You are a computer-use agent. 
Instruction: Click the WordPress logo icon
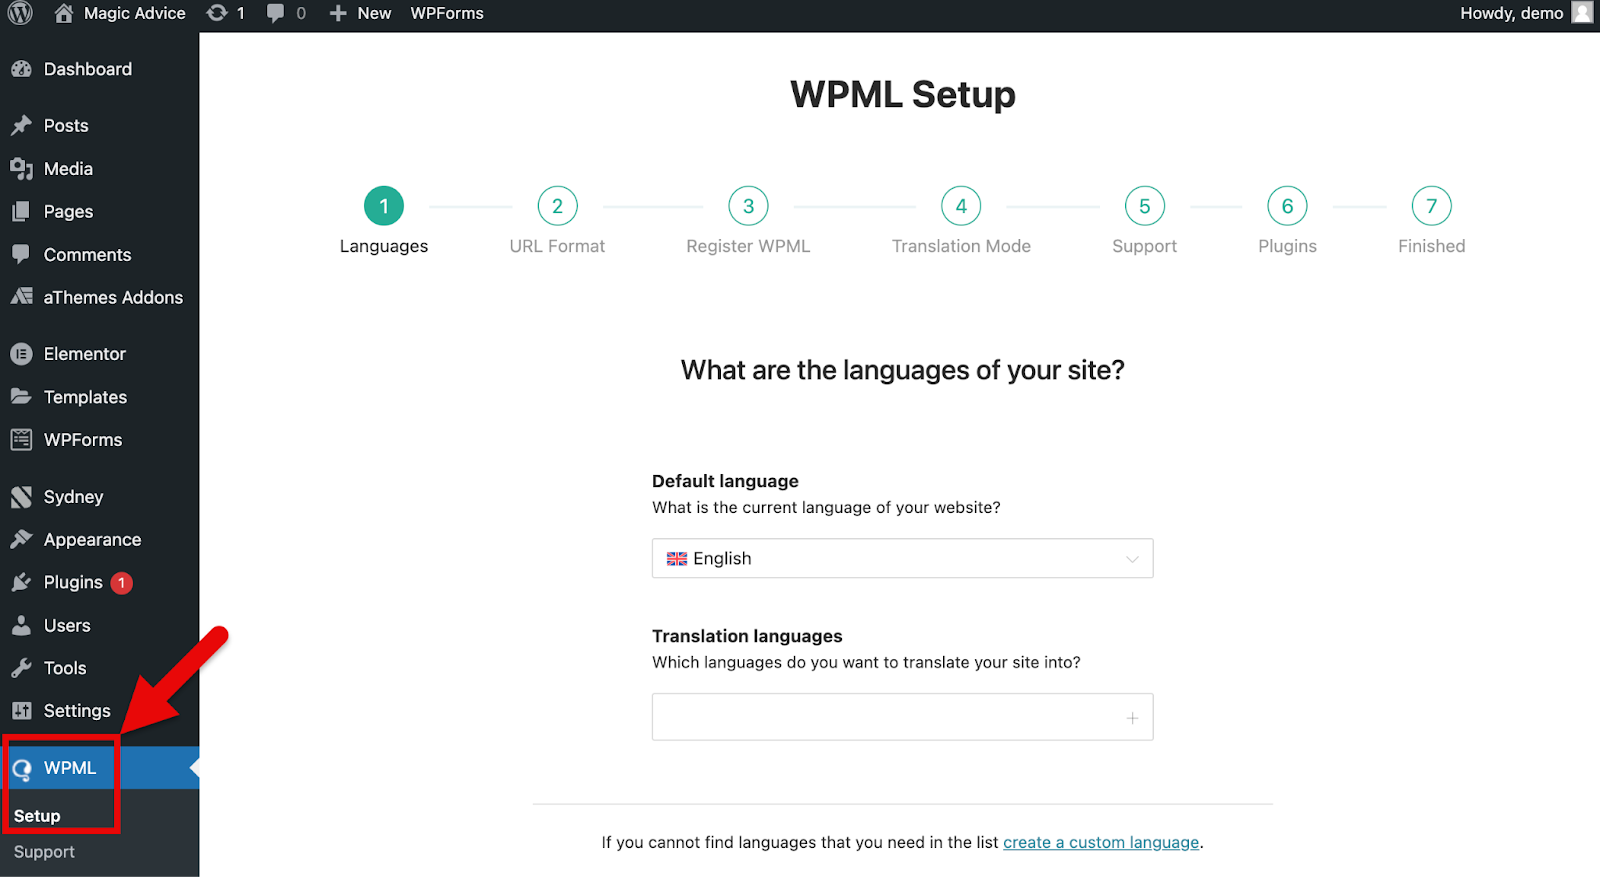click(20, 13)
